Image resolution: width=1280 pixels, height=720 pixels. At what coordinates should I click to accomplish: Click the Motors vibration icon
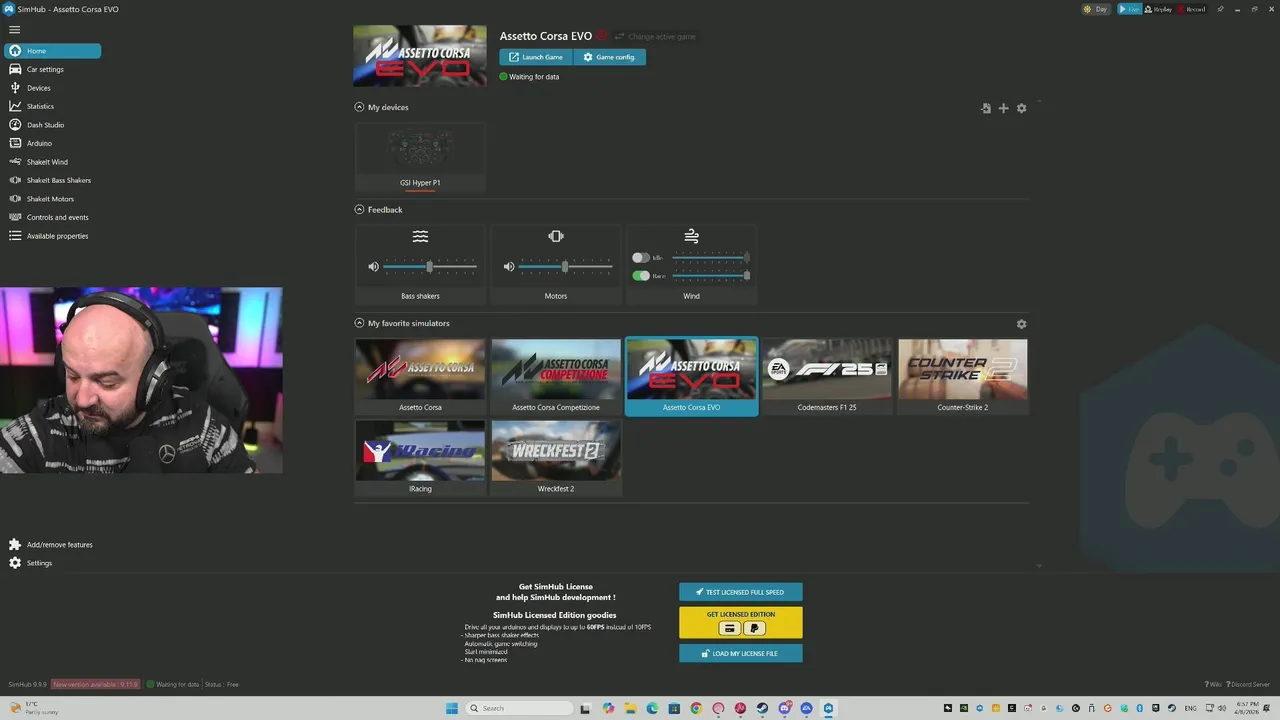point(556,237)
